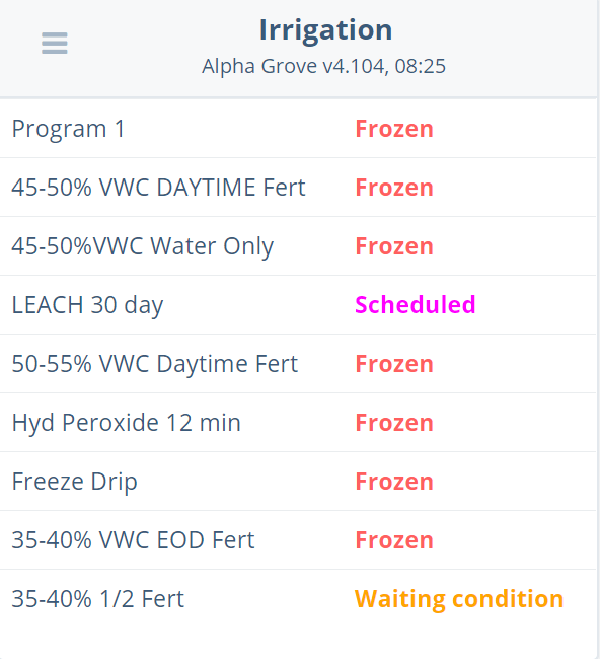Open the 35-40% 1/2 Fert program

click(97, 600)
